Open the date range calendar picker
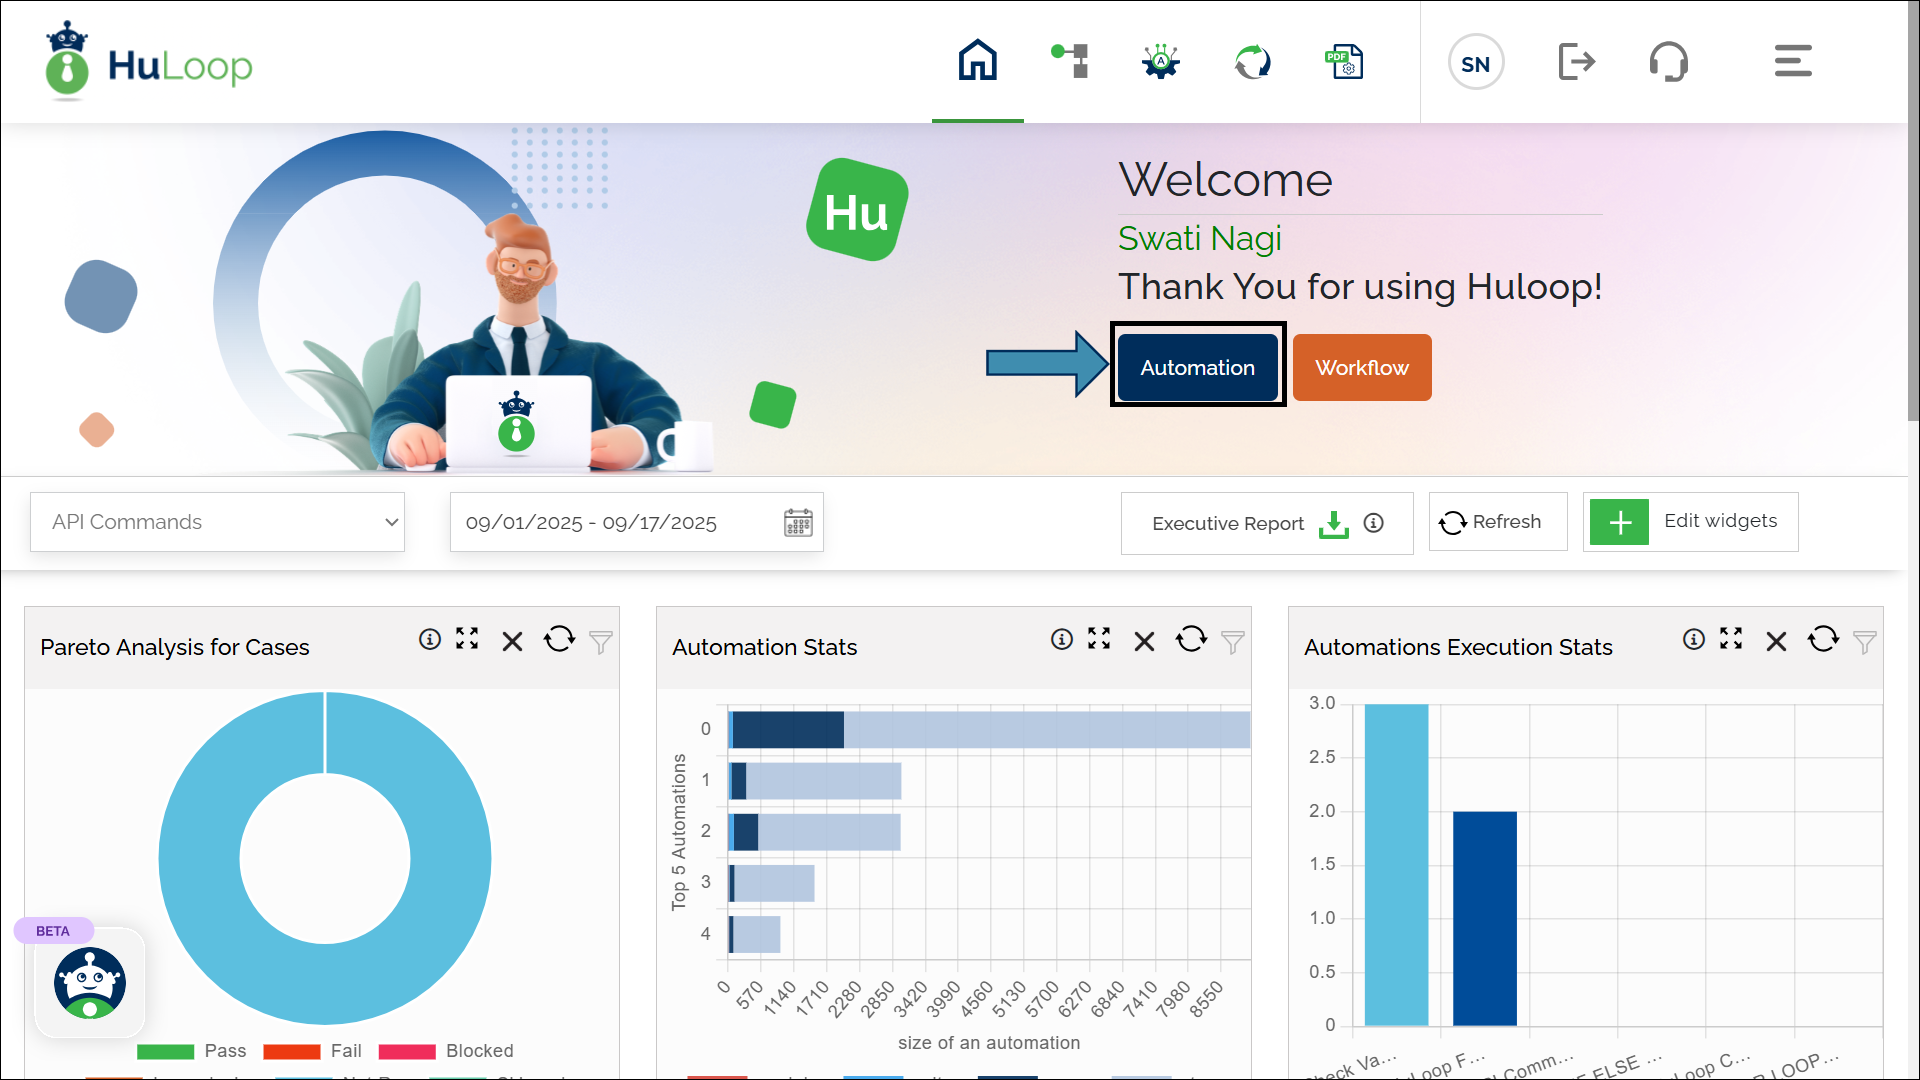This screenshot has height=1080, width=1920. point(798,522)
